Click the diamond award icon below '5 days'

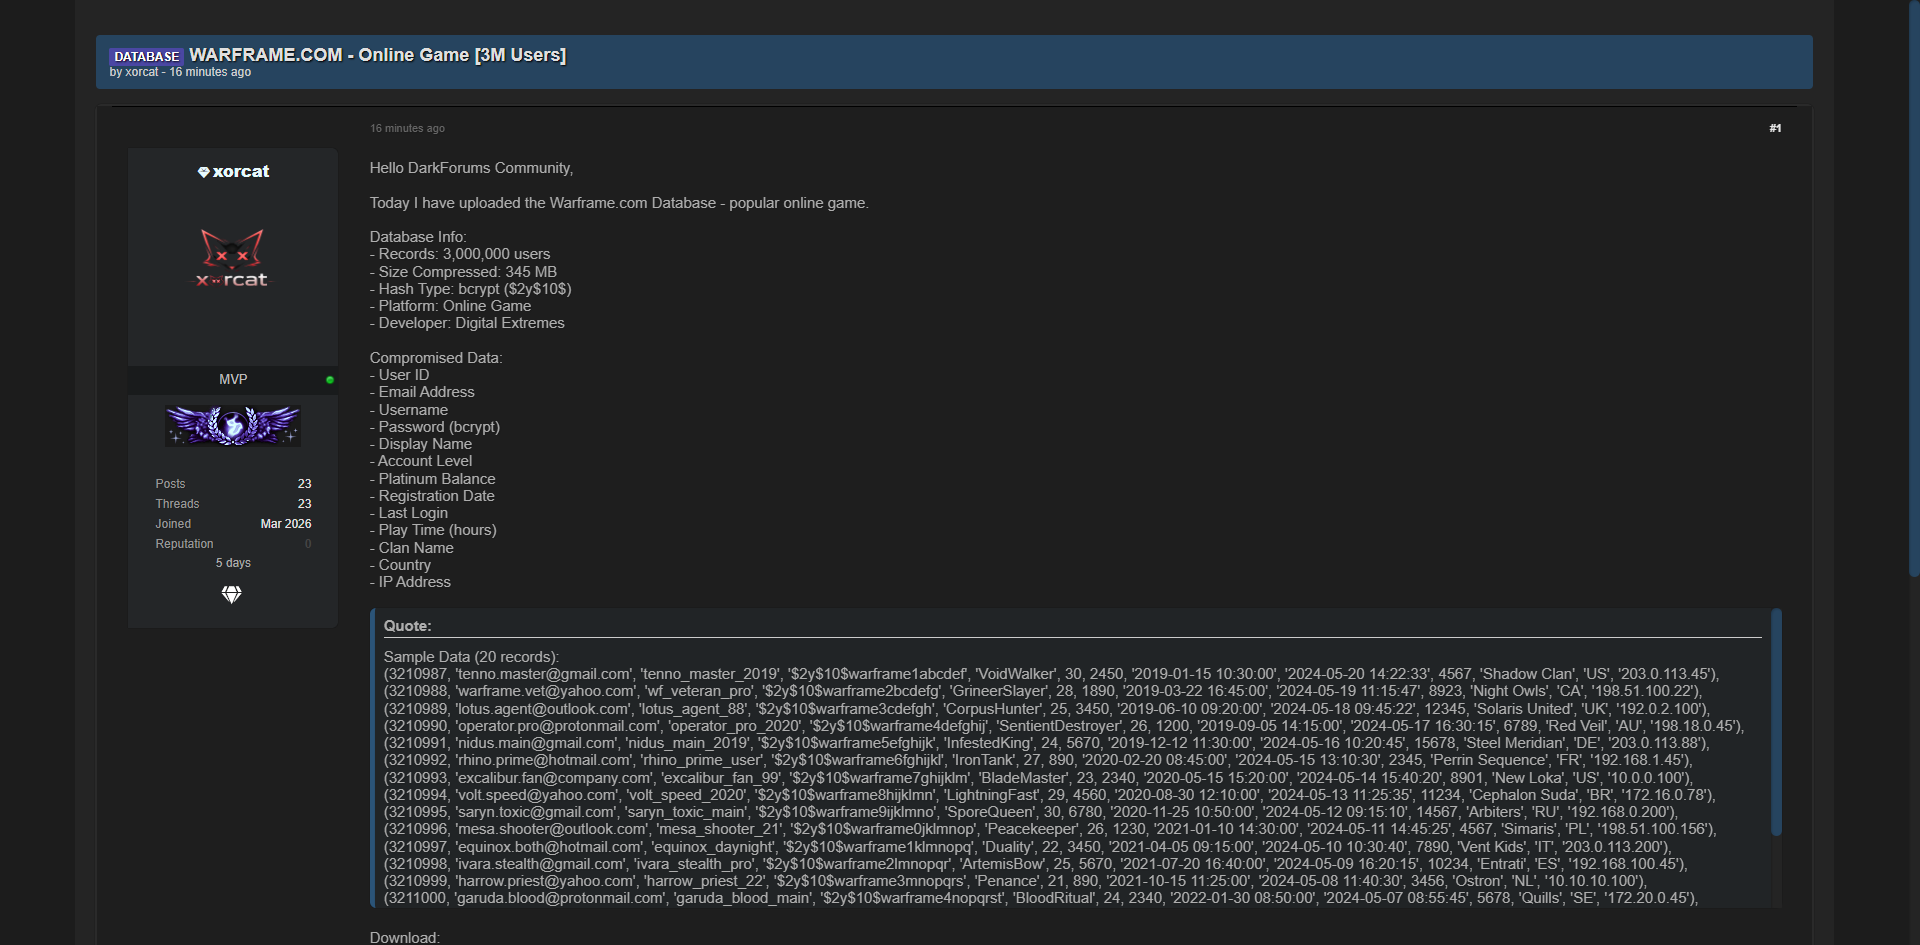pos(231,595)
